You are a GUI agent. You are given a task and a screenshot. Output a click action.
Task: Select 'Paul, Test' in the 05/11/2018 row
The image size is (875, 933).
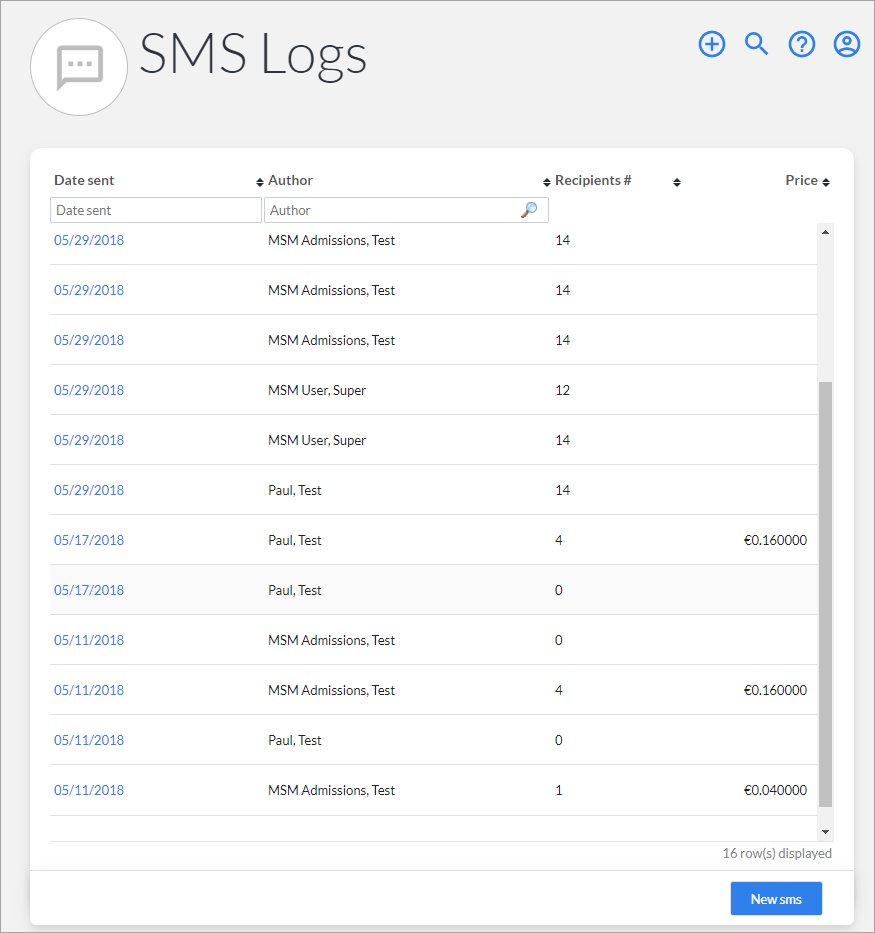click(x=294, y=740)
